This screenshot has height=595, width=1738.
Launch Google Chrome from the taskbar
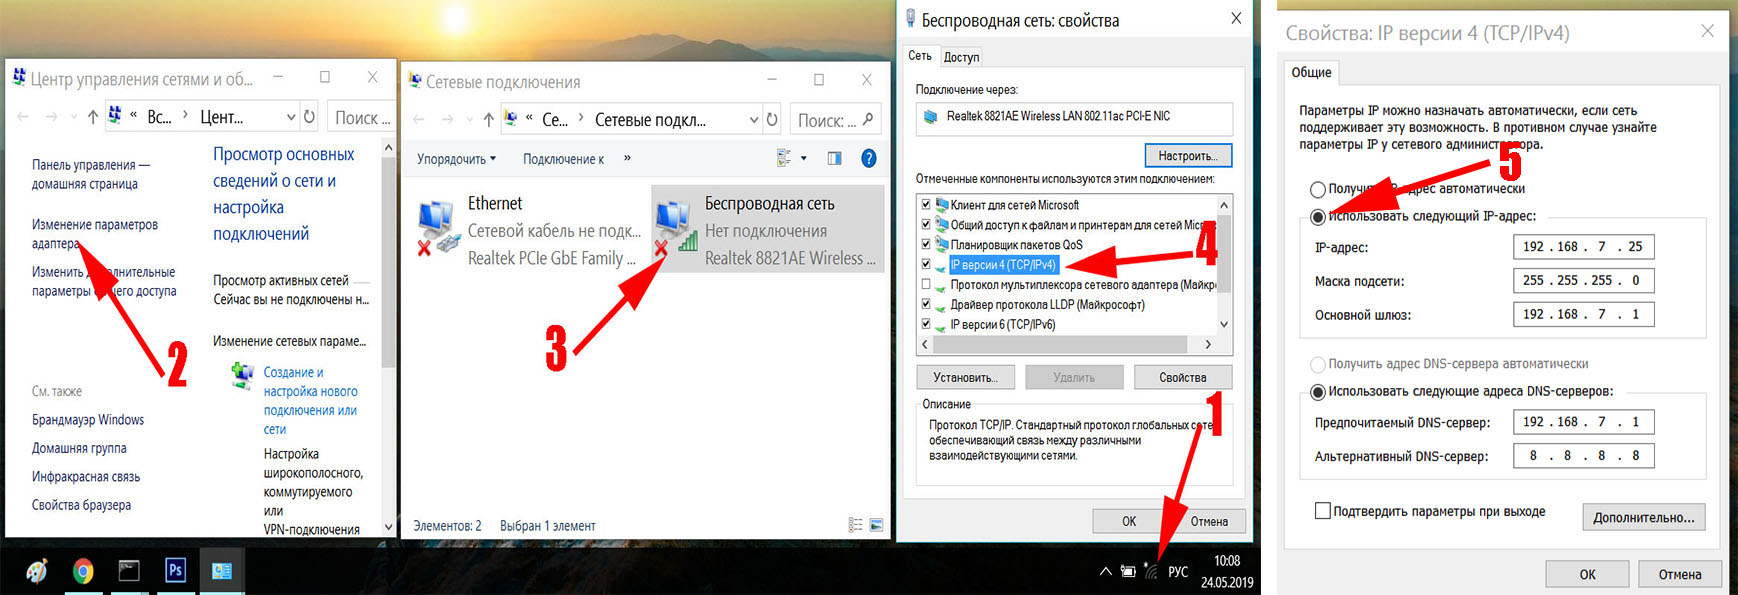pos(83,571)
